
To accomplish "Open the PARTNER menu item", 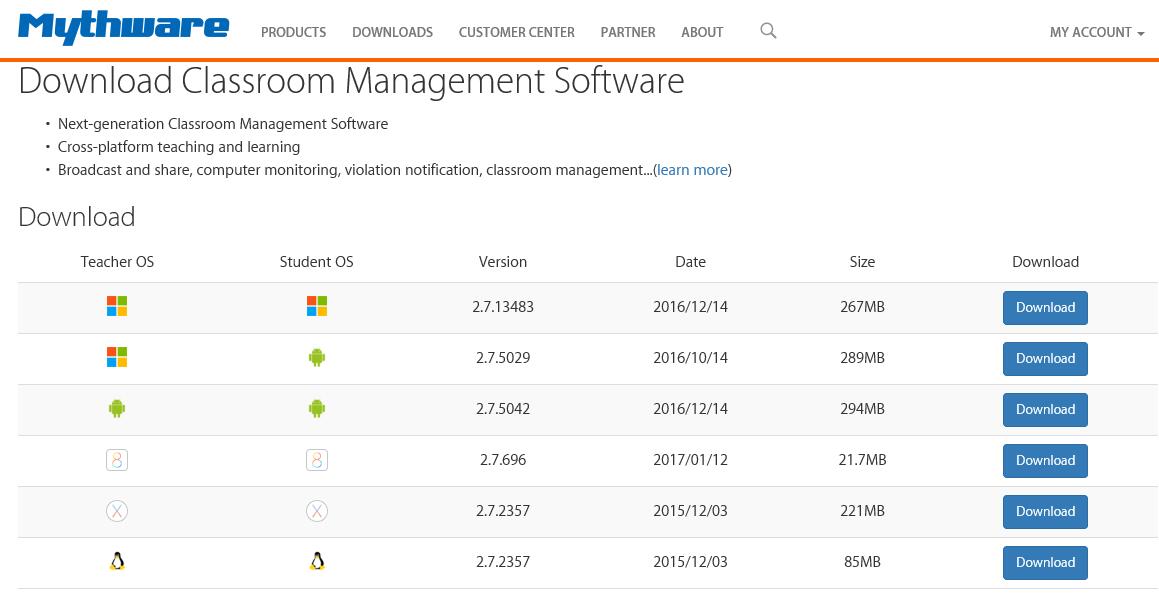I will [628, 33].
